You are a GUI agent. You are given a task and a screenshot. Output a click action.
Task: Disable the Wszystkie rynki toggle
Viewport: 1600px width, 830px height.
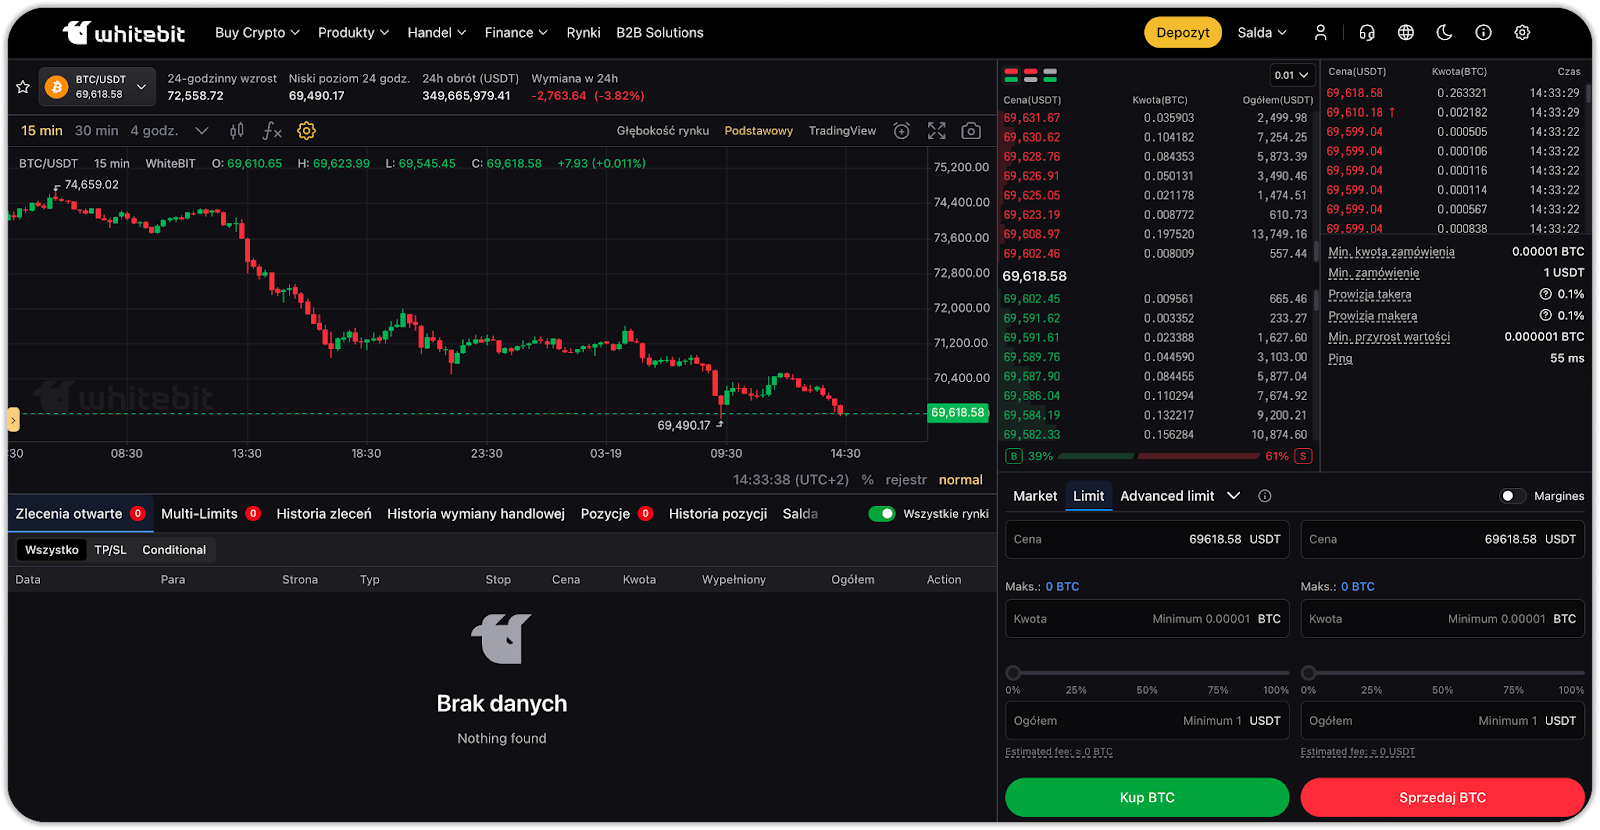click(881, 514)
